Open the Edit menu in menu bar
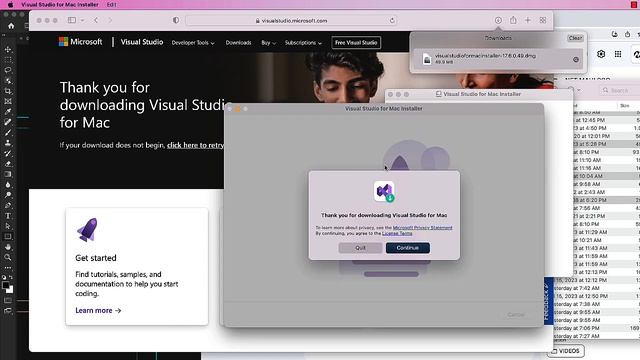 pyautogui.click(x=111, y=4)
